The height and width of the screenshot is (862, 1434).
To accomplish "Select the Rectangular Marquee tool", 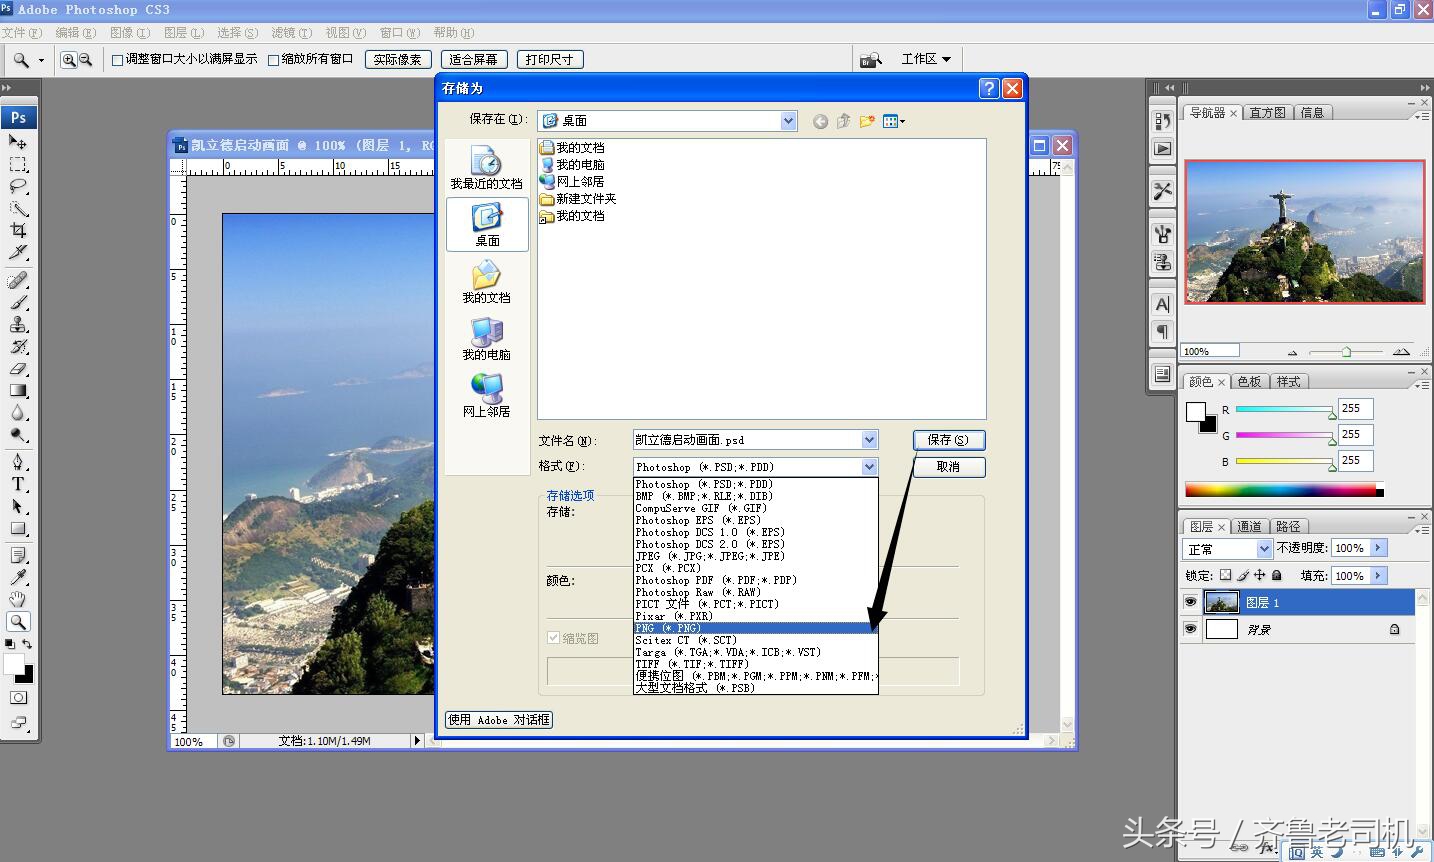I will 18,164.
